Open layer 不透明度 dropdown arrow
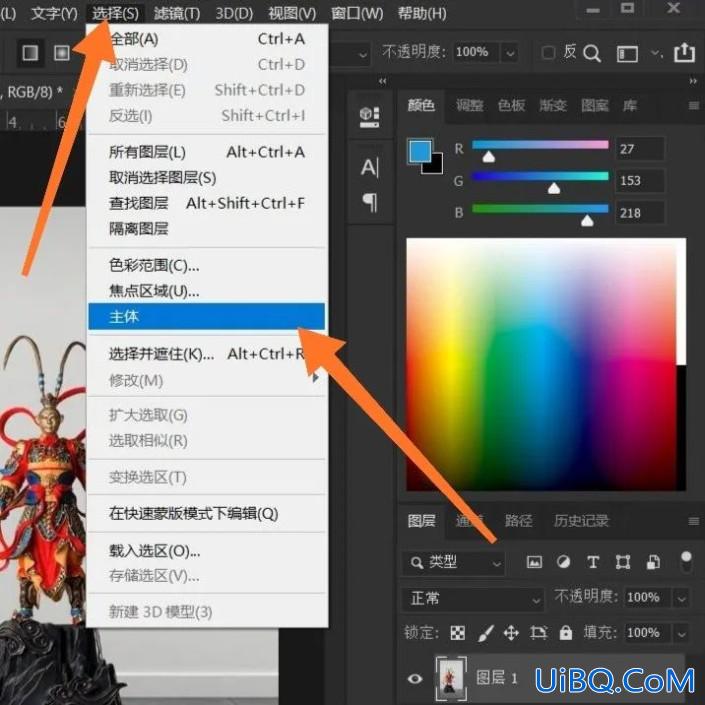705x705 pixels. coord(682,599)
